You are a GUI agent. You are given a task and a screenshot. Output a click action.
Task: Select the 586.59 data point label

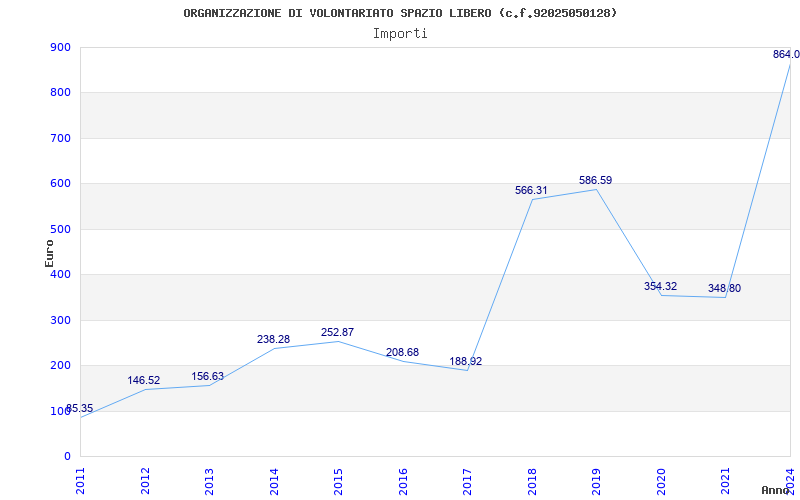(x=595, y=180)
